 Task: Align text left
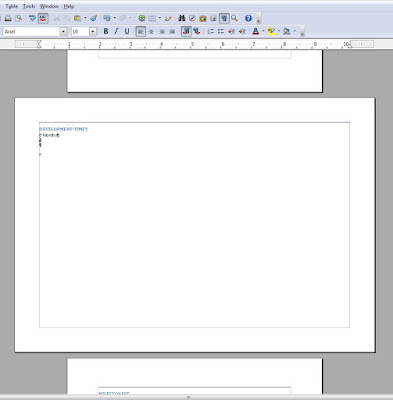pyautogui.click(x=141, y=31)
